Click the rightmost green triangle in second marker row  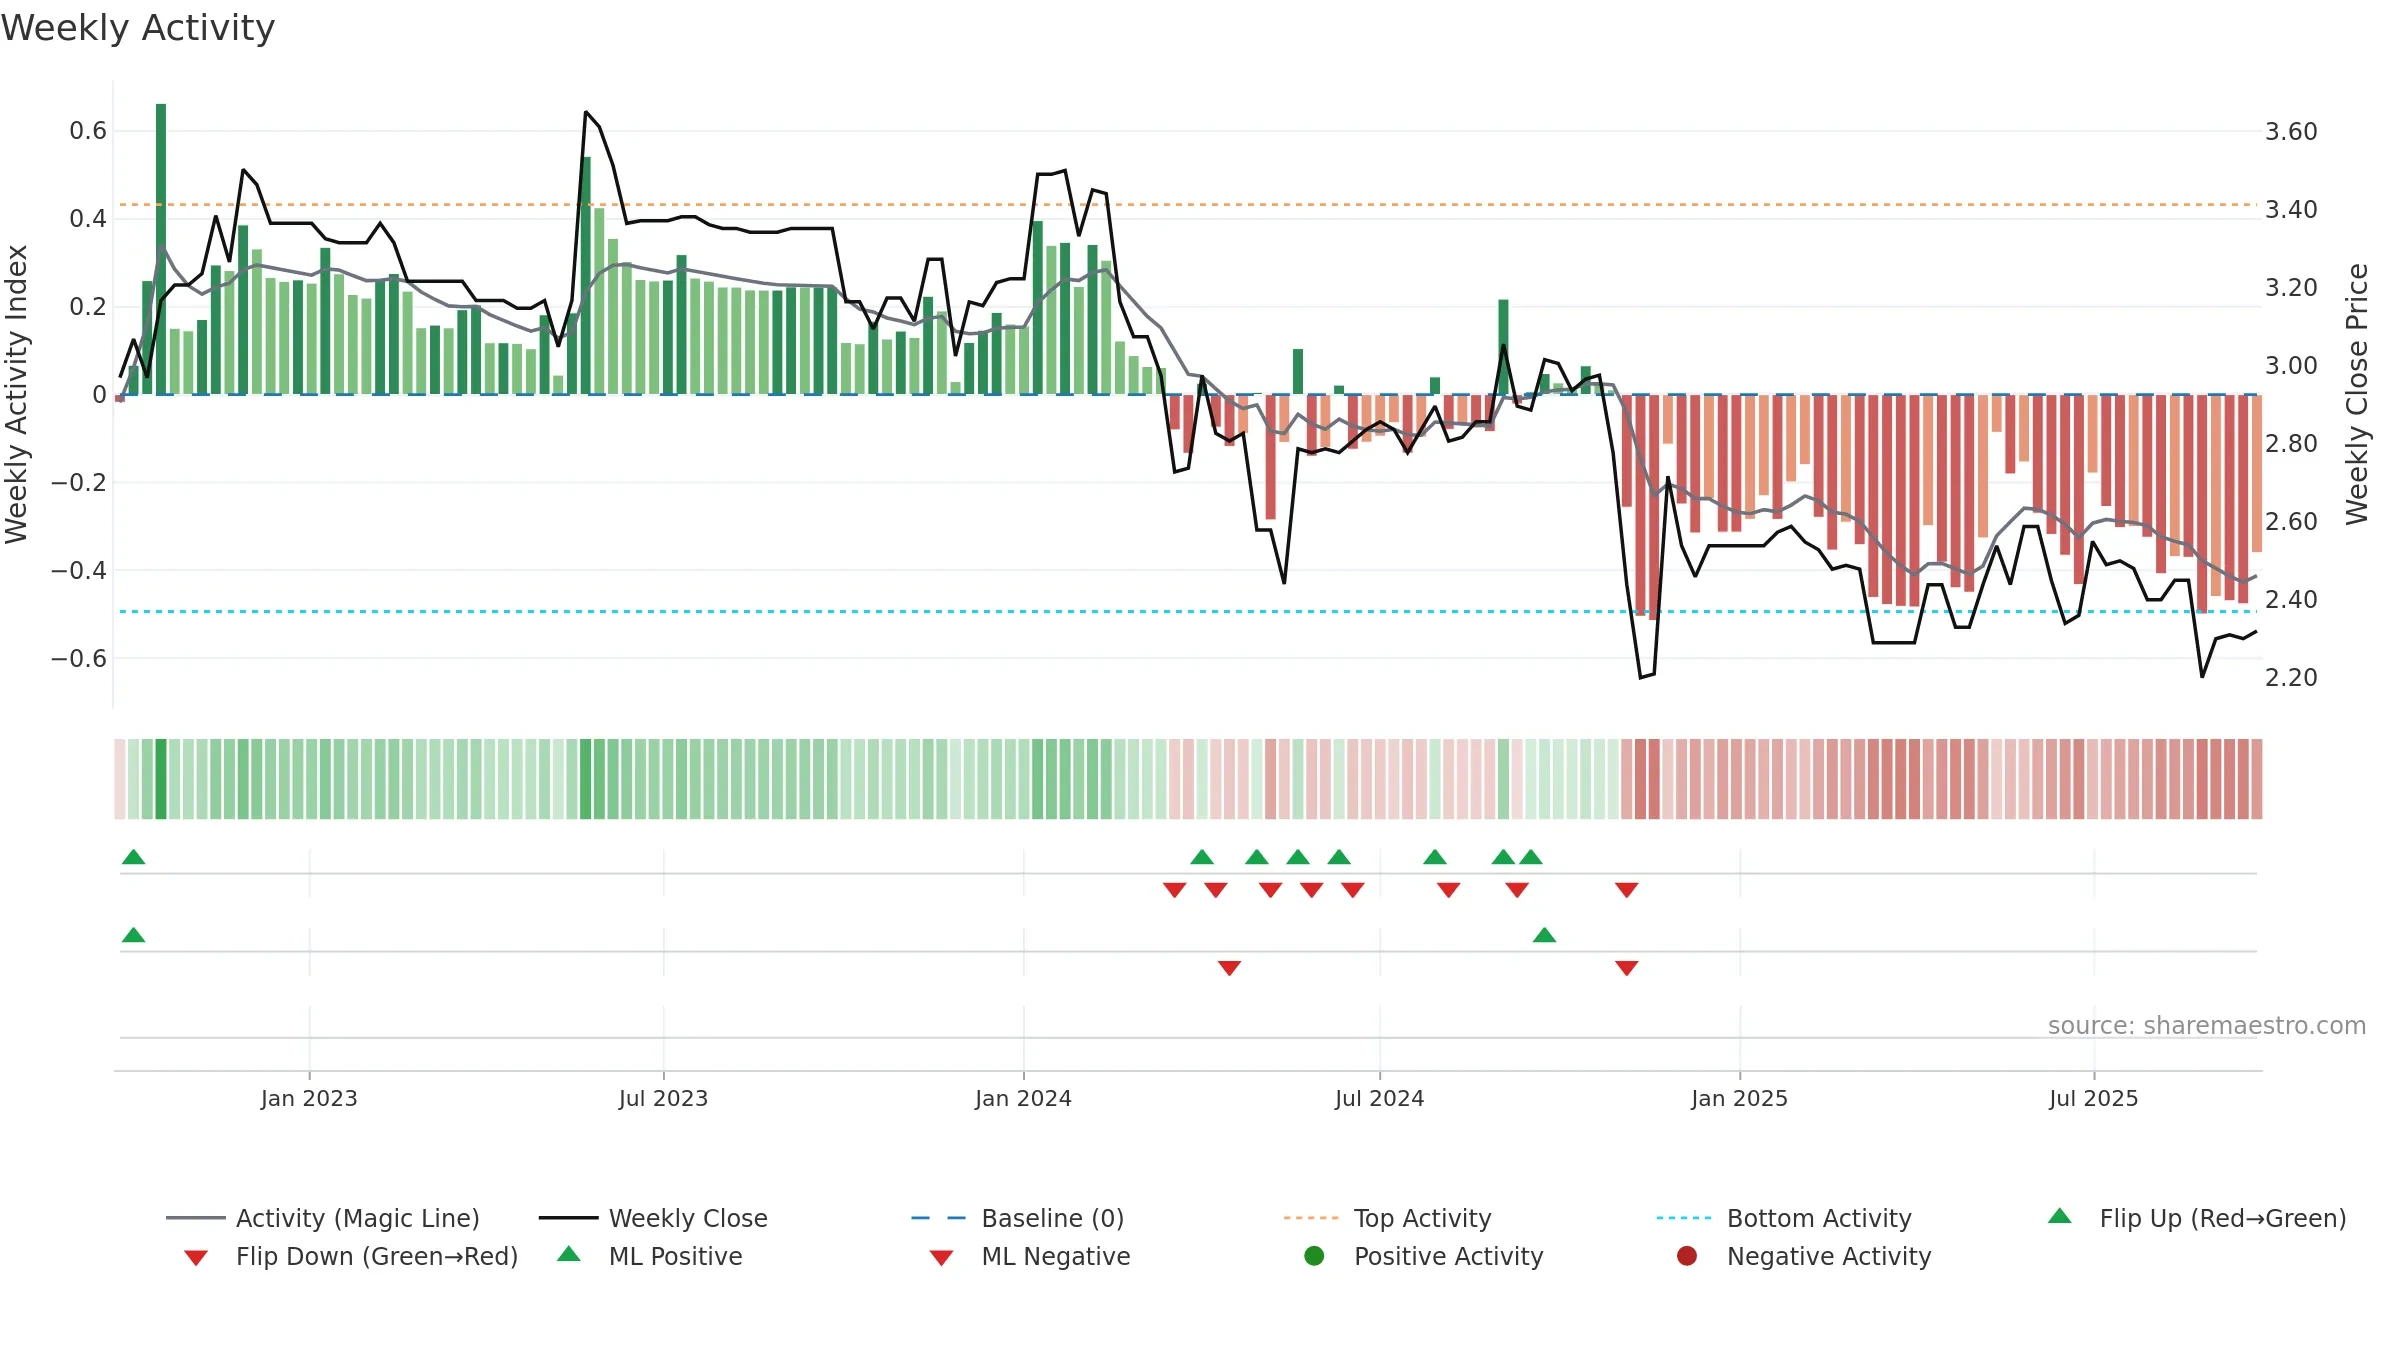[1544, 935]
